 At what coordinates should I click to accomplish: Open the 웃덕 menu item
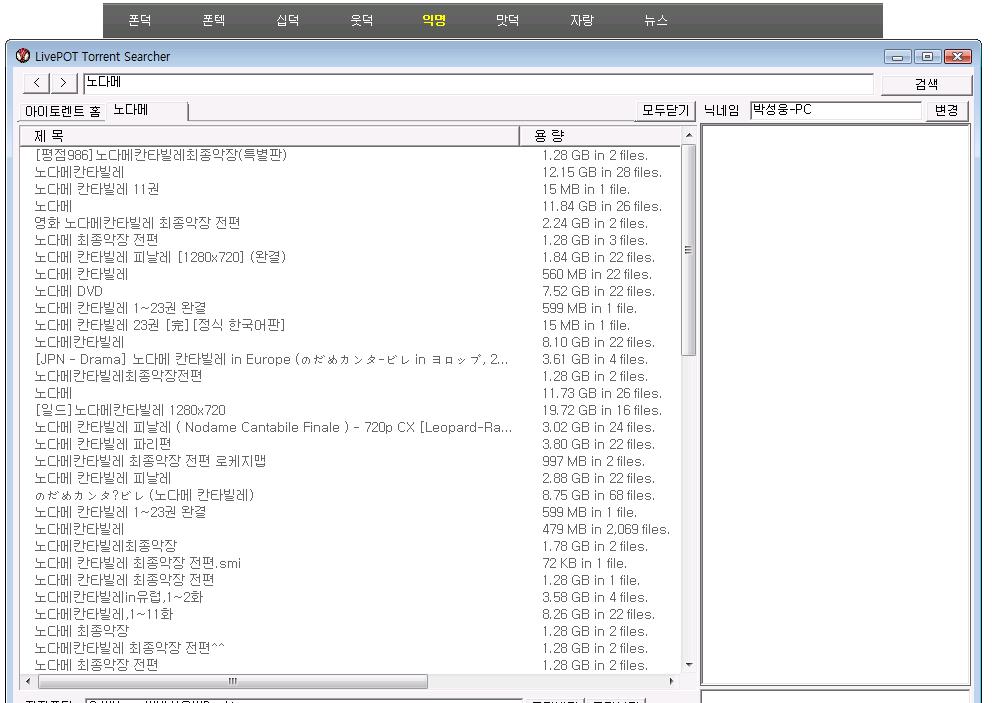point(361,20)
